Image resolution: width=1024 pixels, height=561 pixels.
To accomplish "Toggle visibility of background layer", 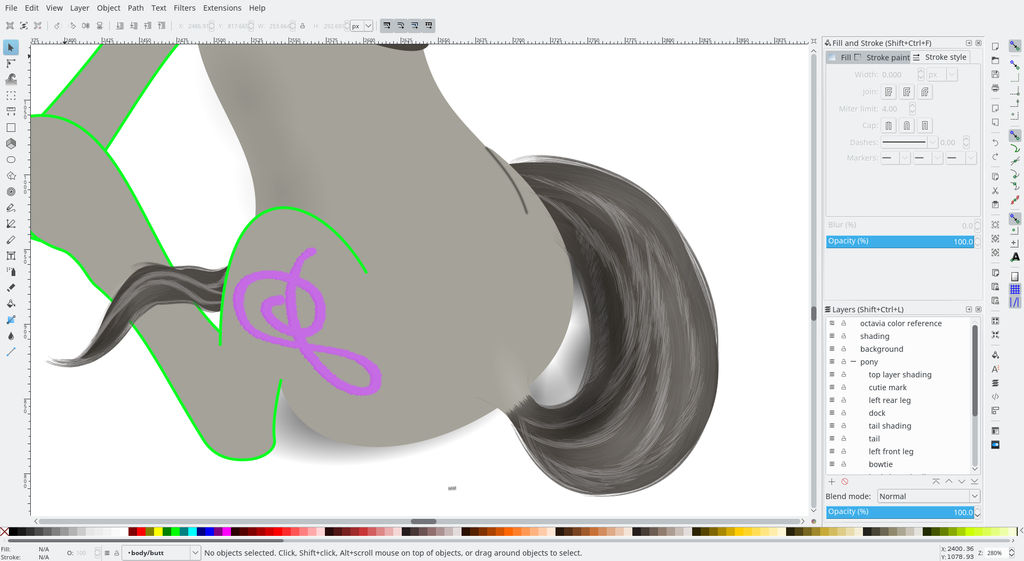I will tap(832, 349).
